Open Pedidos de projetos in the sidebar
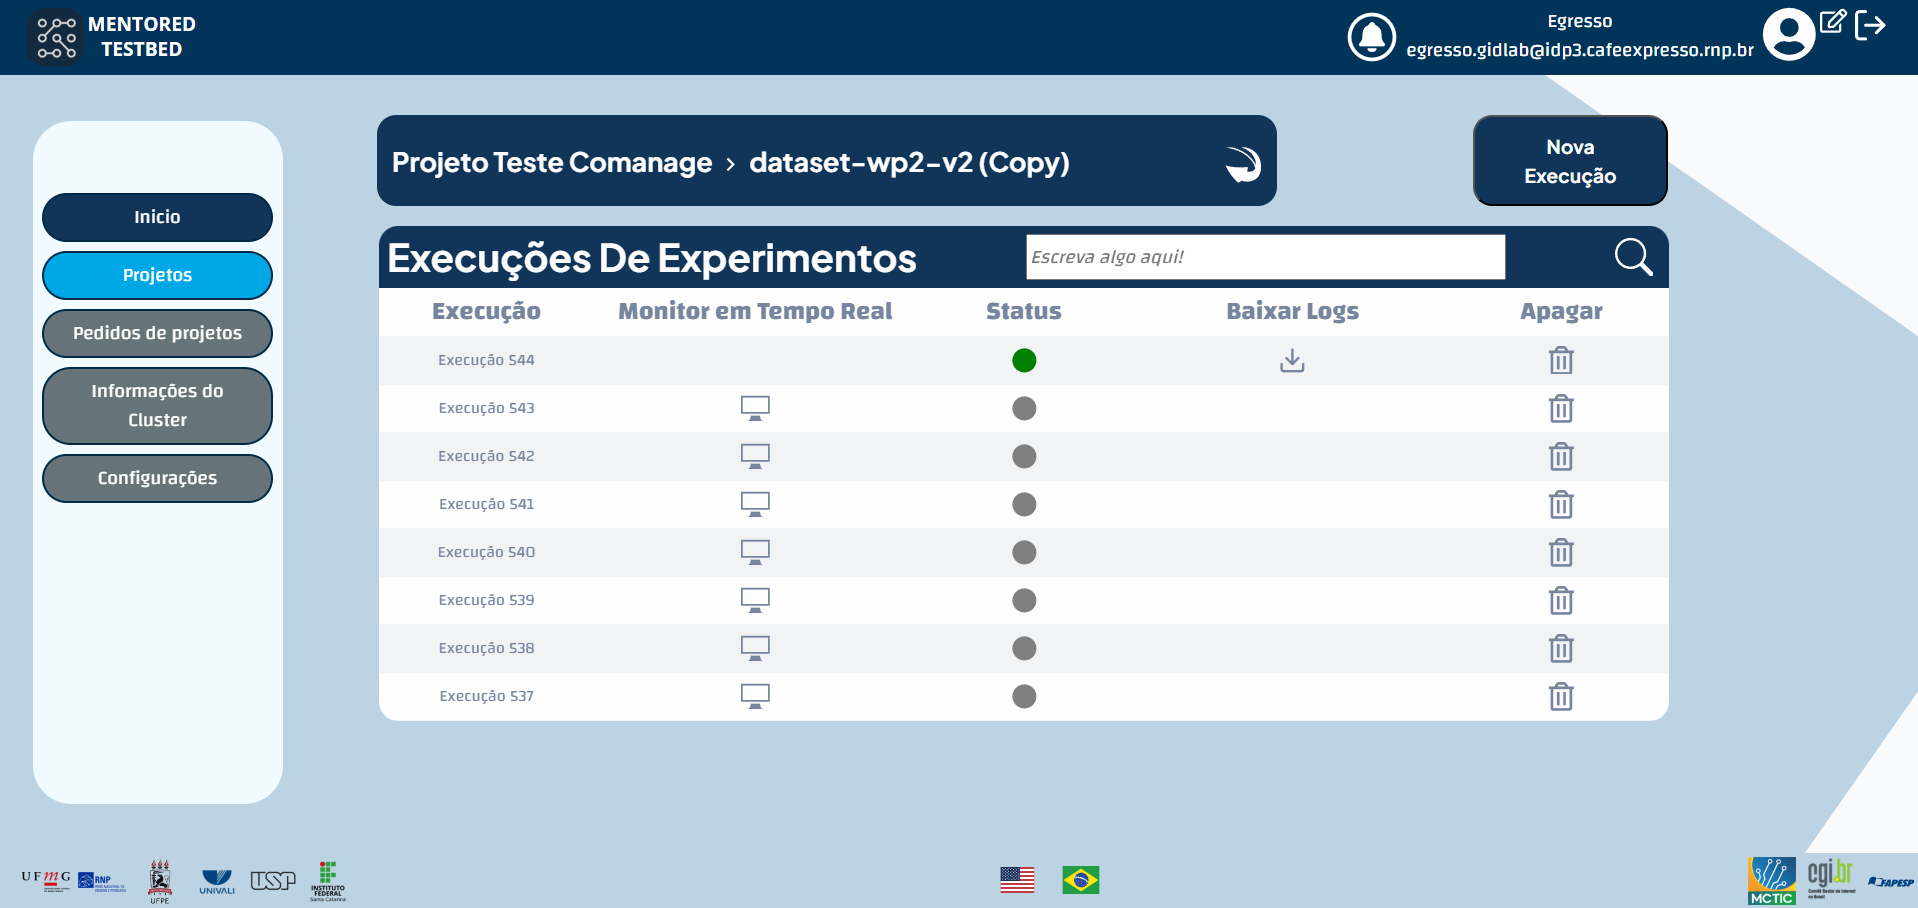Screen dimensions: 1918x908 pos(156,333)
